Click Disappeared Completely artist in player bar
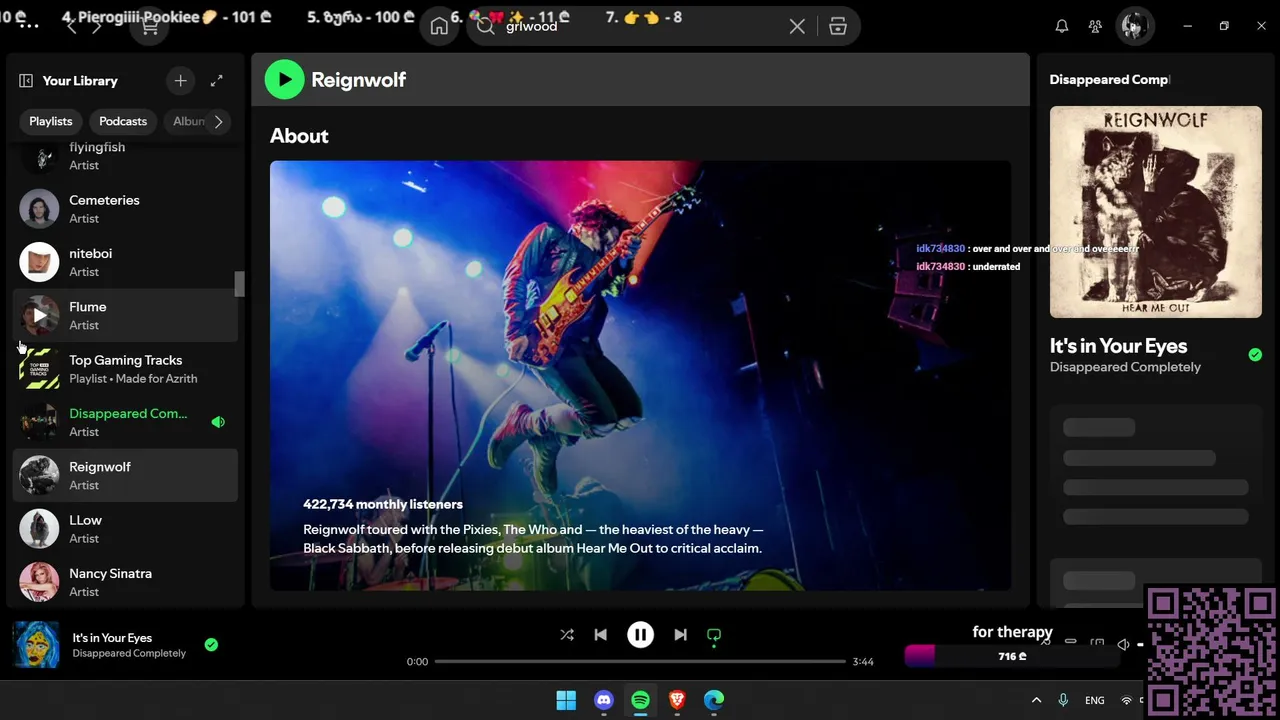 (x=129, y=653)
